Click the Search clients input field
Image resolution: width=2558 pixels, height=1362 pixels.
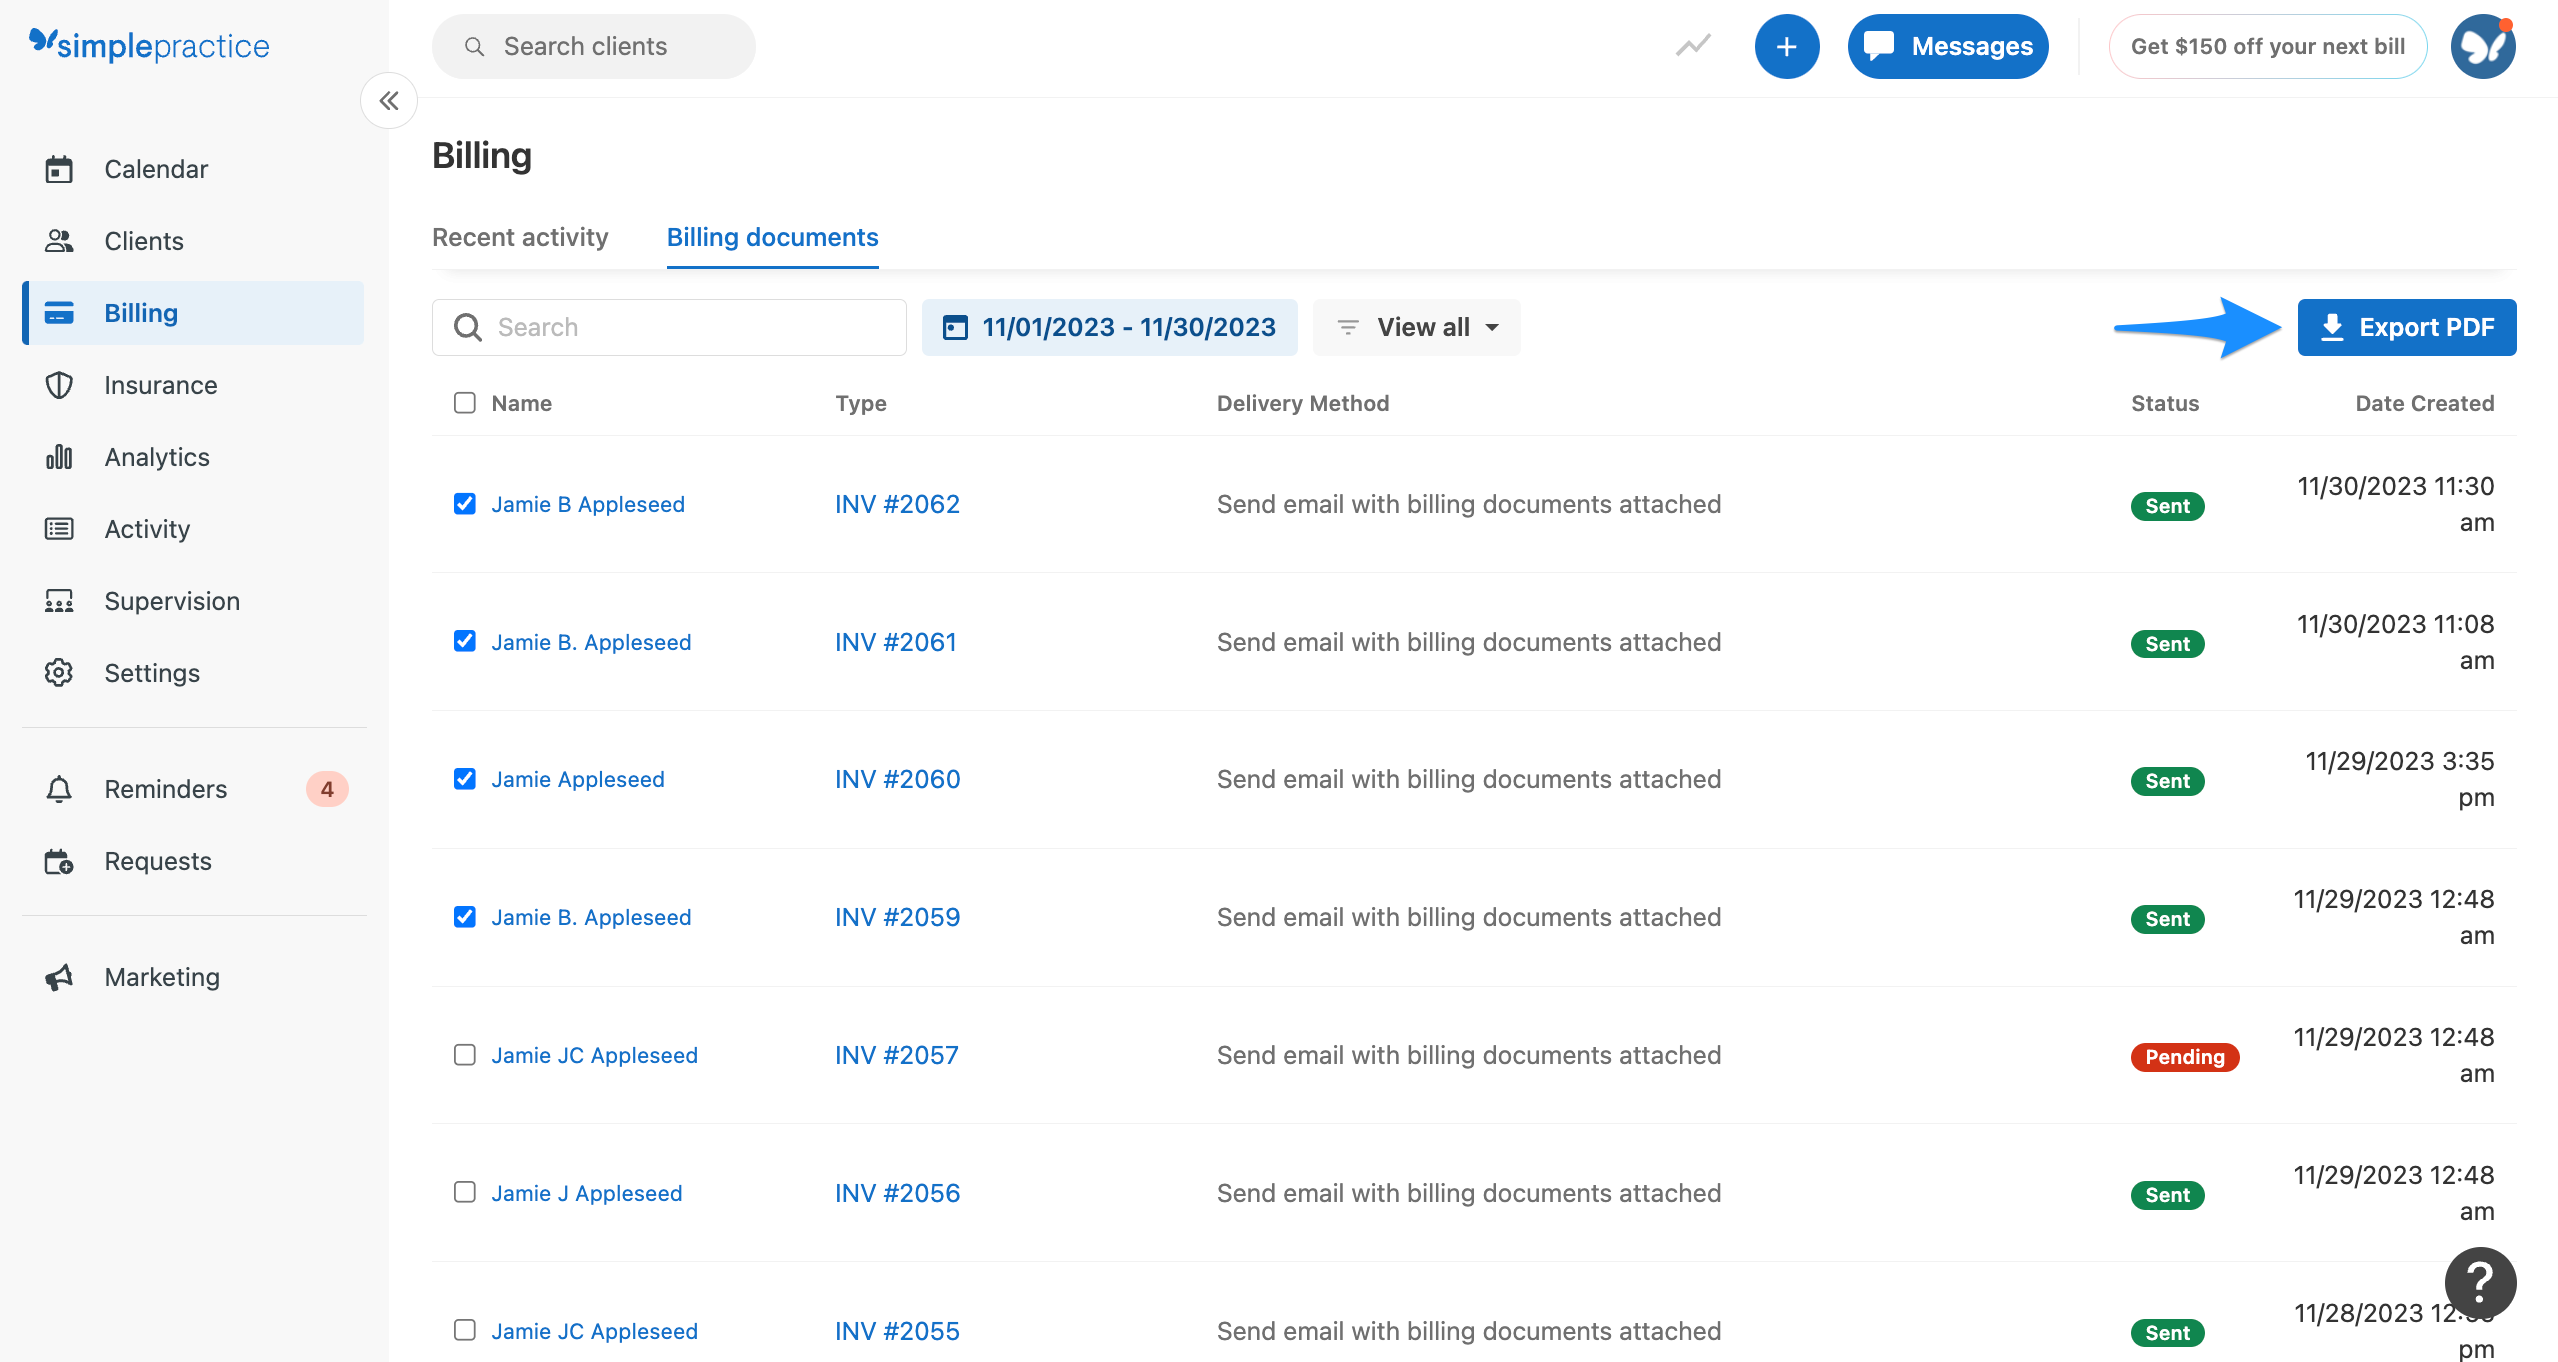coord(592,46)
